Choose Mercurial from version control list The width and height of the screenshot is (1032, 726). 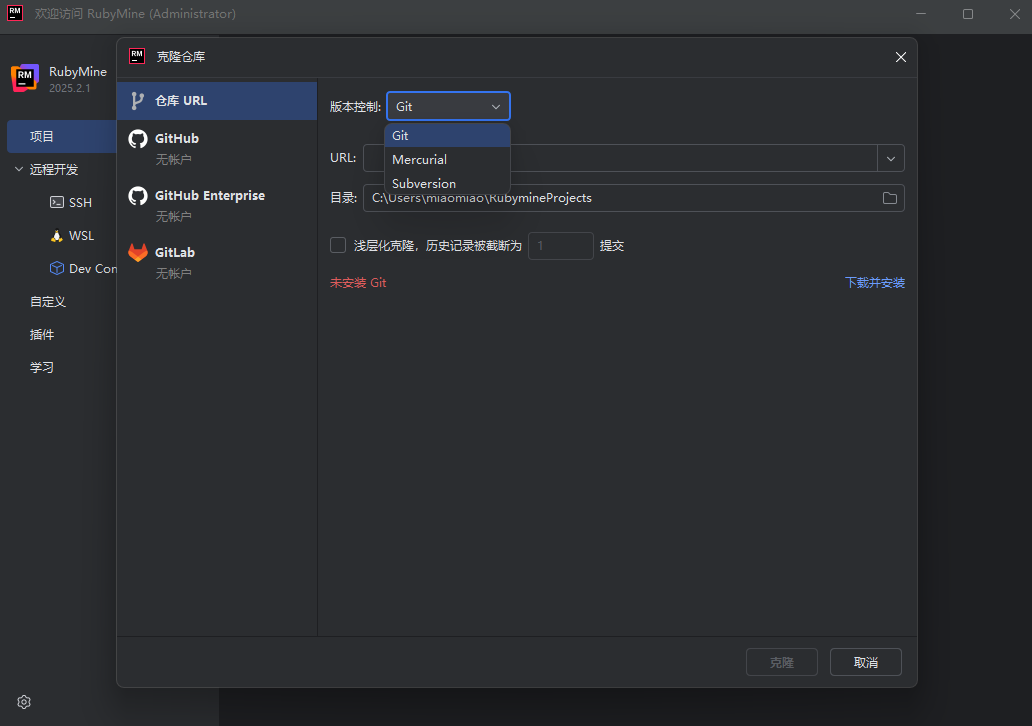[x=420, y=160]
